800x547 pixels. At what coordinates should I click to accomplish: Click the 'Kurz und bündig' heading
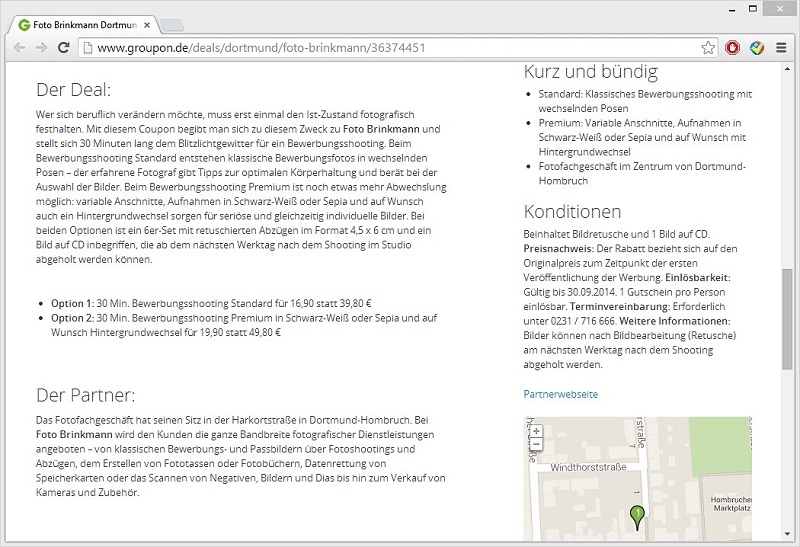tap(591, 71)
